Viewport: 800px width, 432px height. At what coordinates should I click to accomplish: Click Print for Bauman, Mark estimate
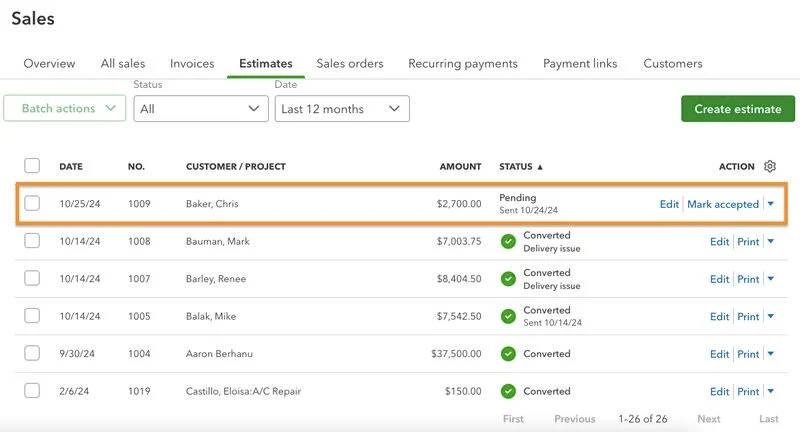click(748, 242)
